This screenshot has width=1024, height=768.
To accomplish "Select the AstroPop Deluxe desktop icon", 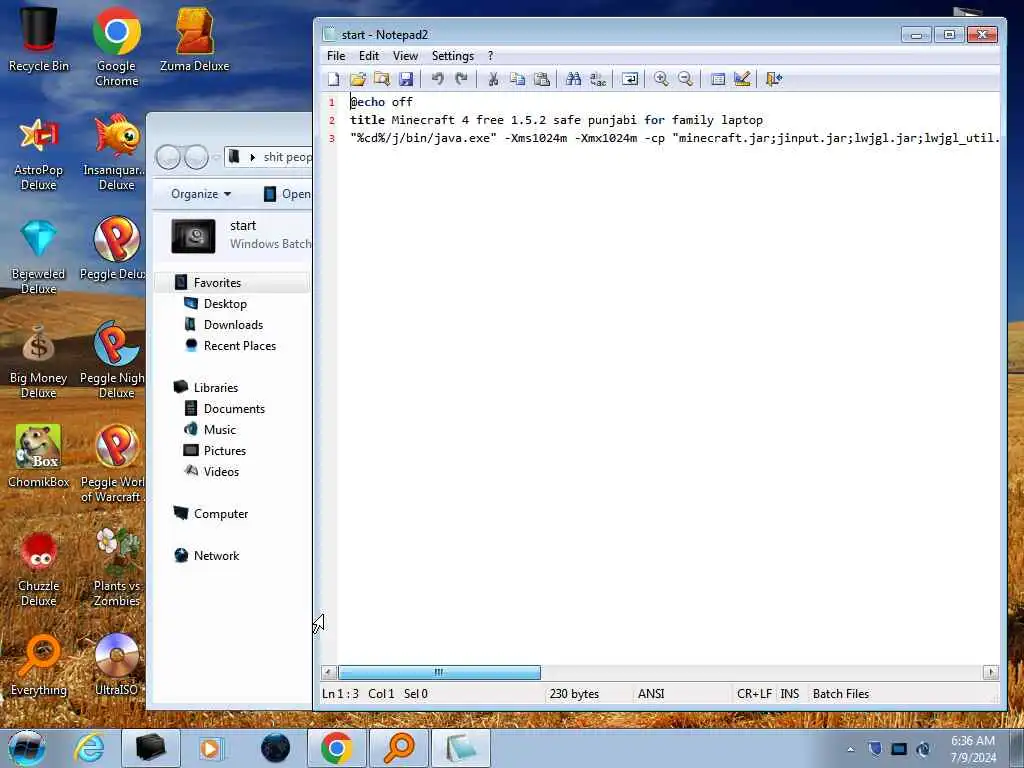I will point(39,155).
